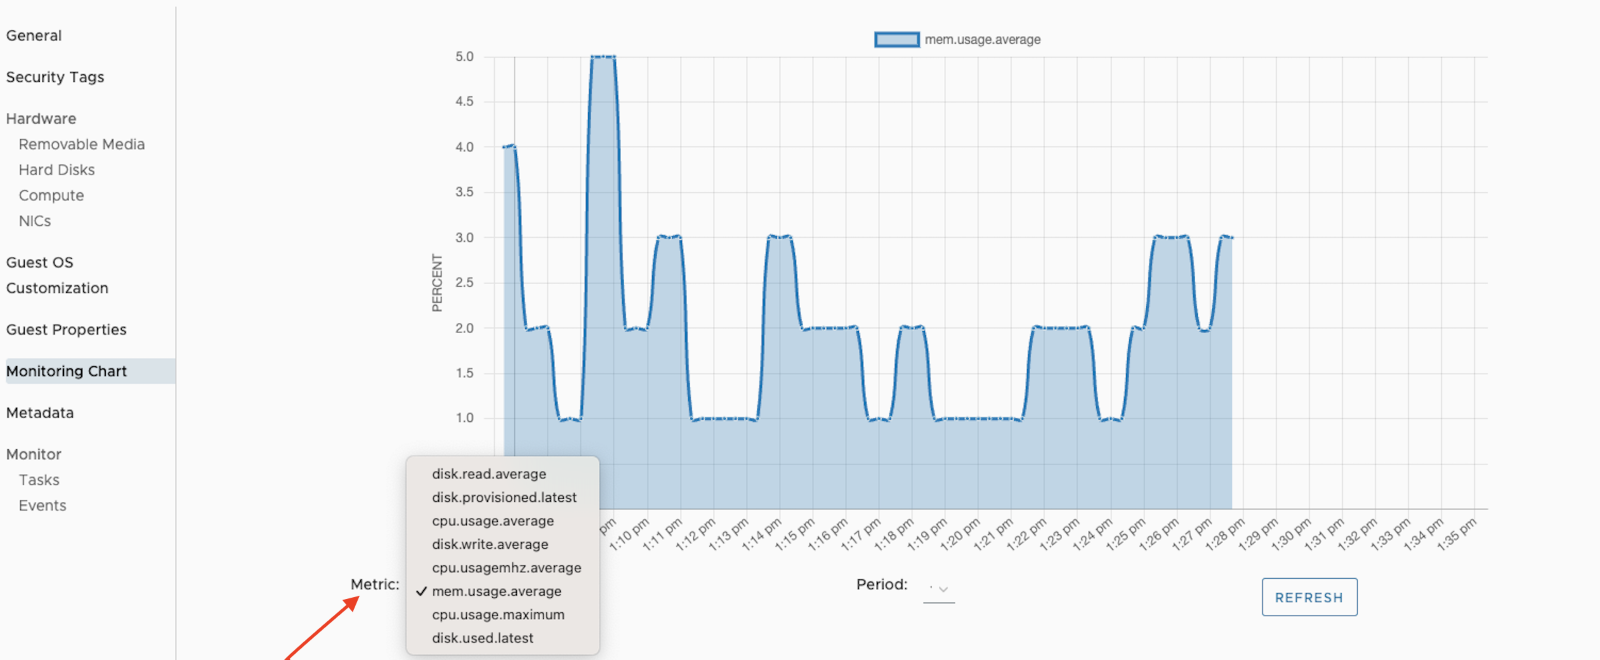
Task: Toggle mem.usage.average legend swatch
Action: pyautogui.click(x=897, y=40)
